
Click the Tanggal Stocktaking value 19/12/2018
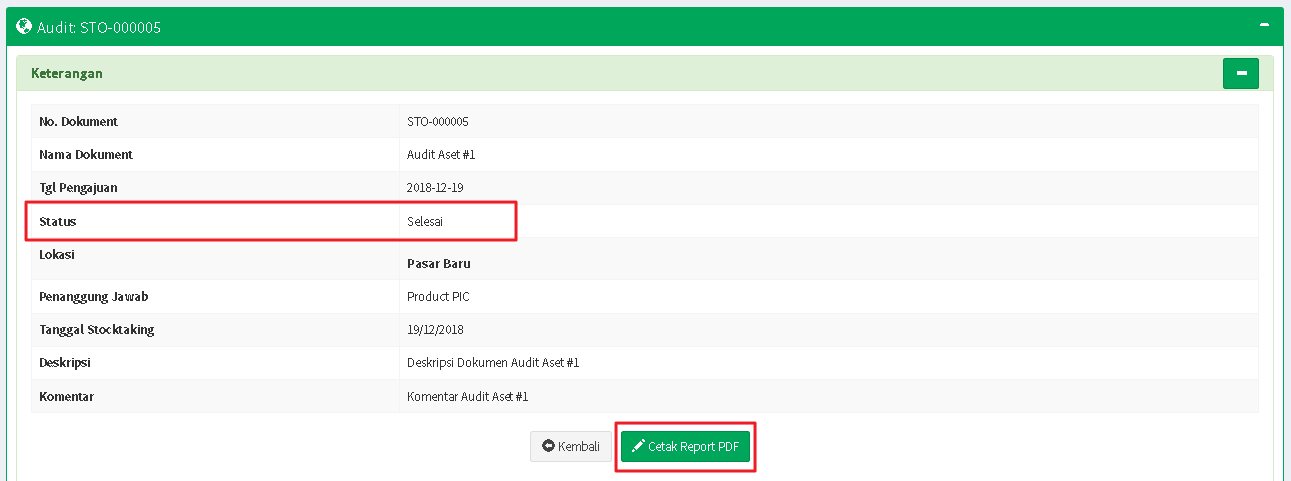coord(435,330)
